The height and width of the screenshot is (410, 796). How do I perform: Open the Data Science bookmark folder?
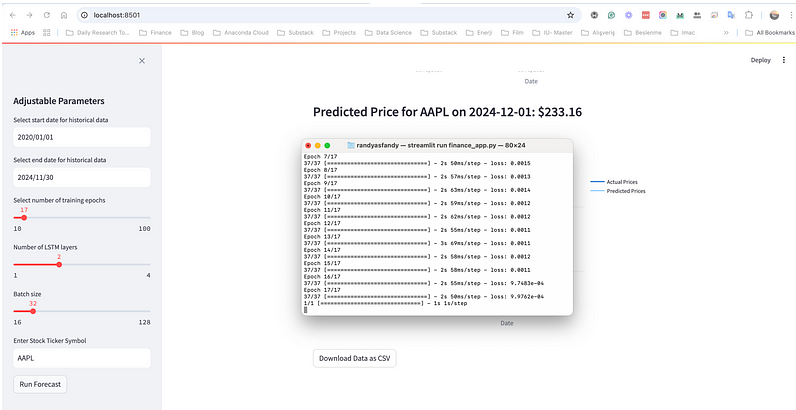387,32
